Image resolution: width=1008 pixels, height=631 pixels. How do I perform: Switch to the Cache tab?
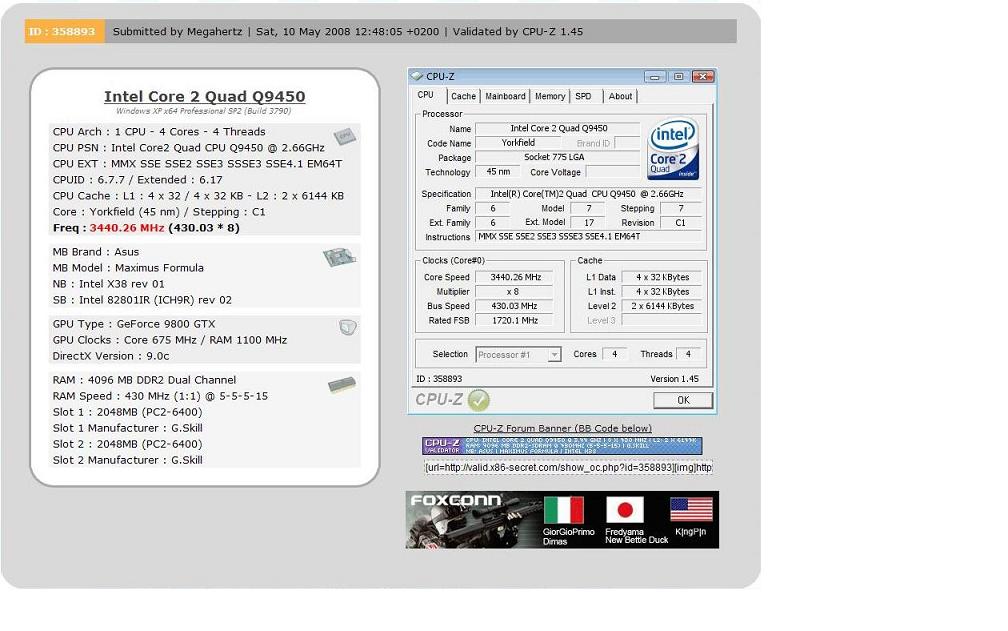[464, 96]
